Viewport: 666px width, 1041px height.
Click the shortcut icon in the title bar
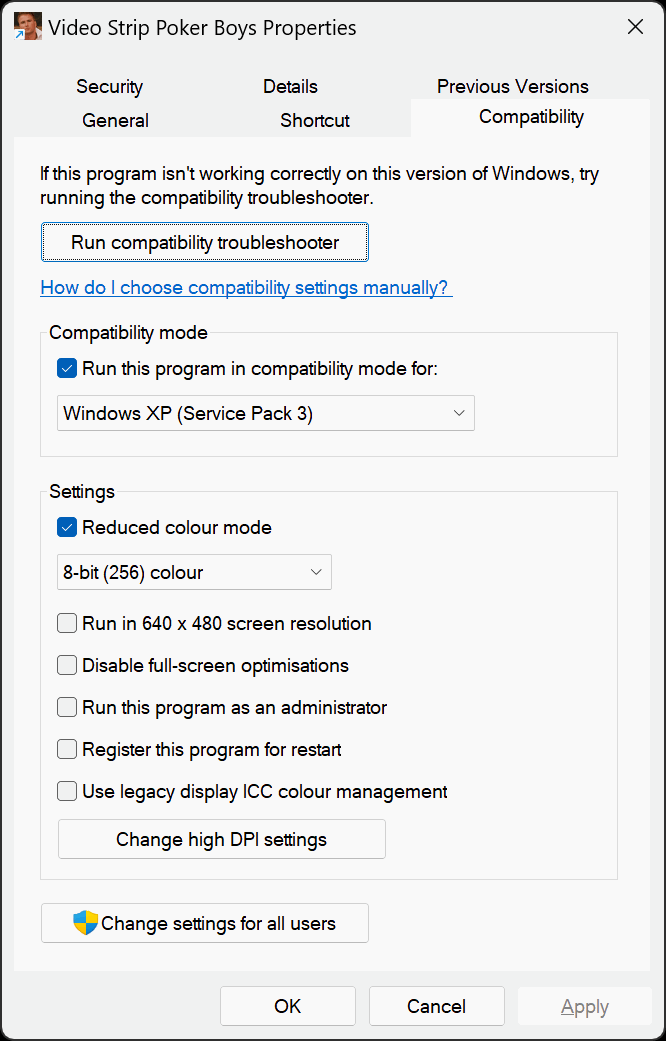click(28, 27)
